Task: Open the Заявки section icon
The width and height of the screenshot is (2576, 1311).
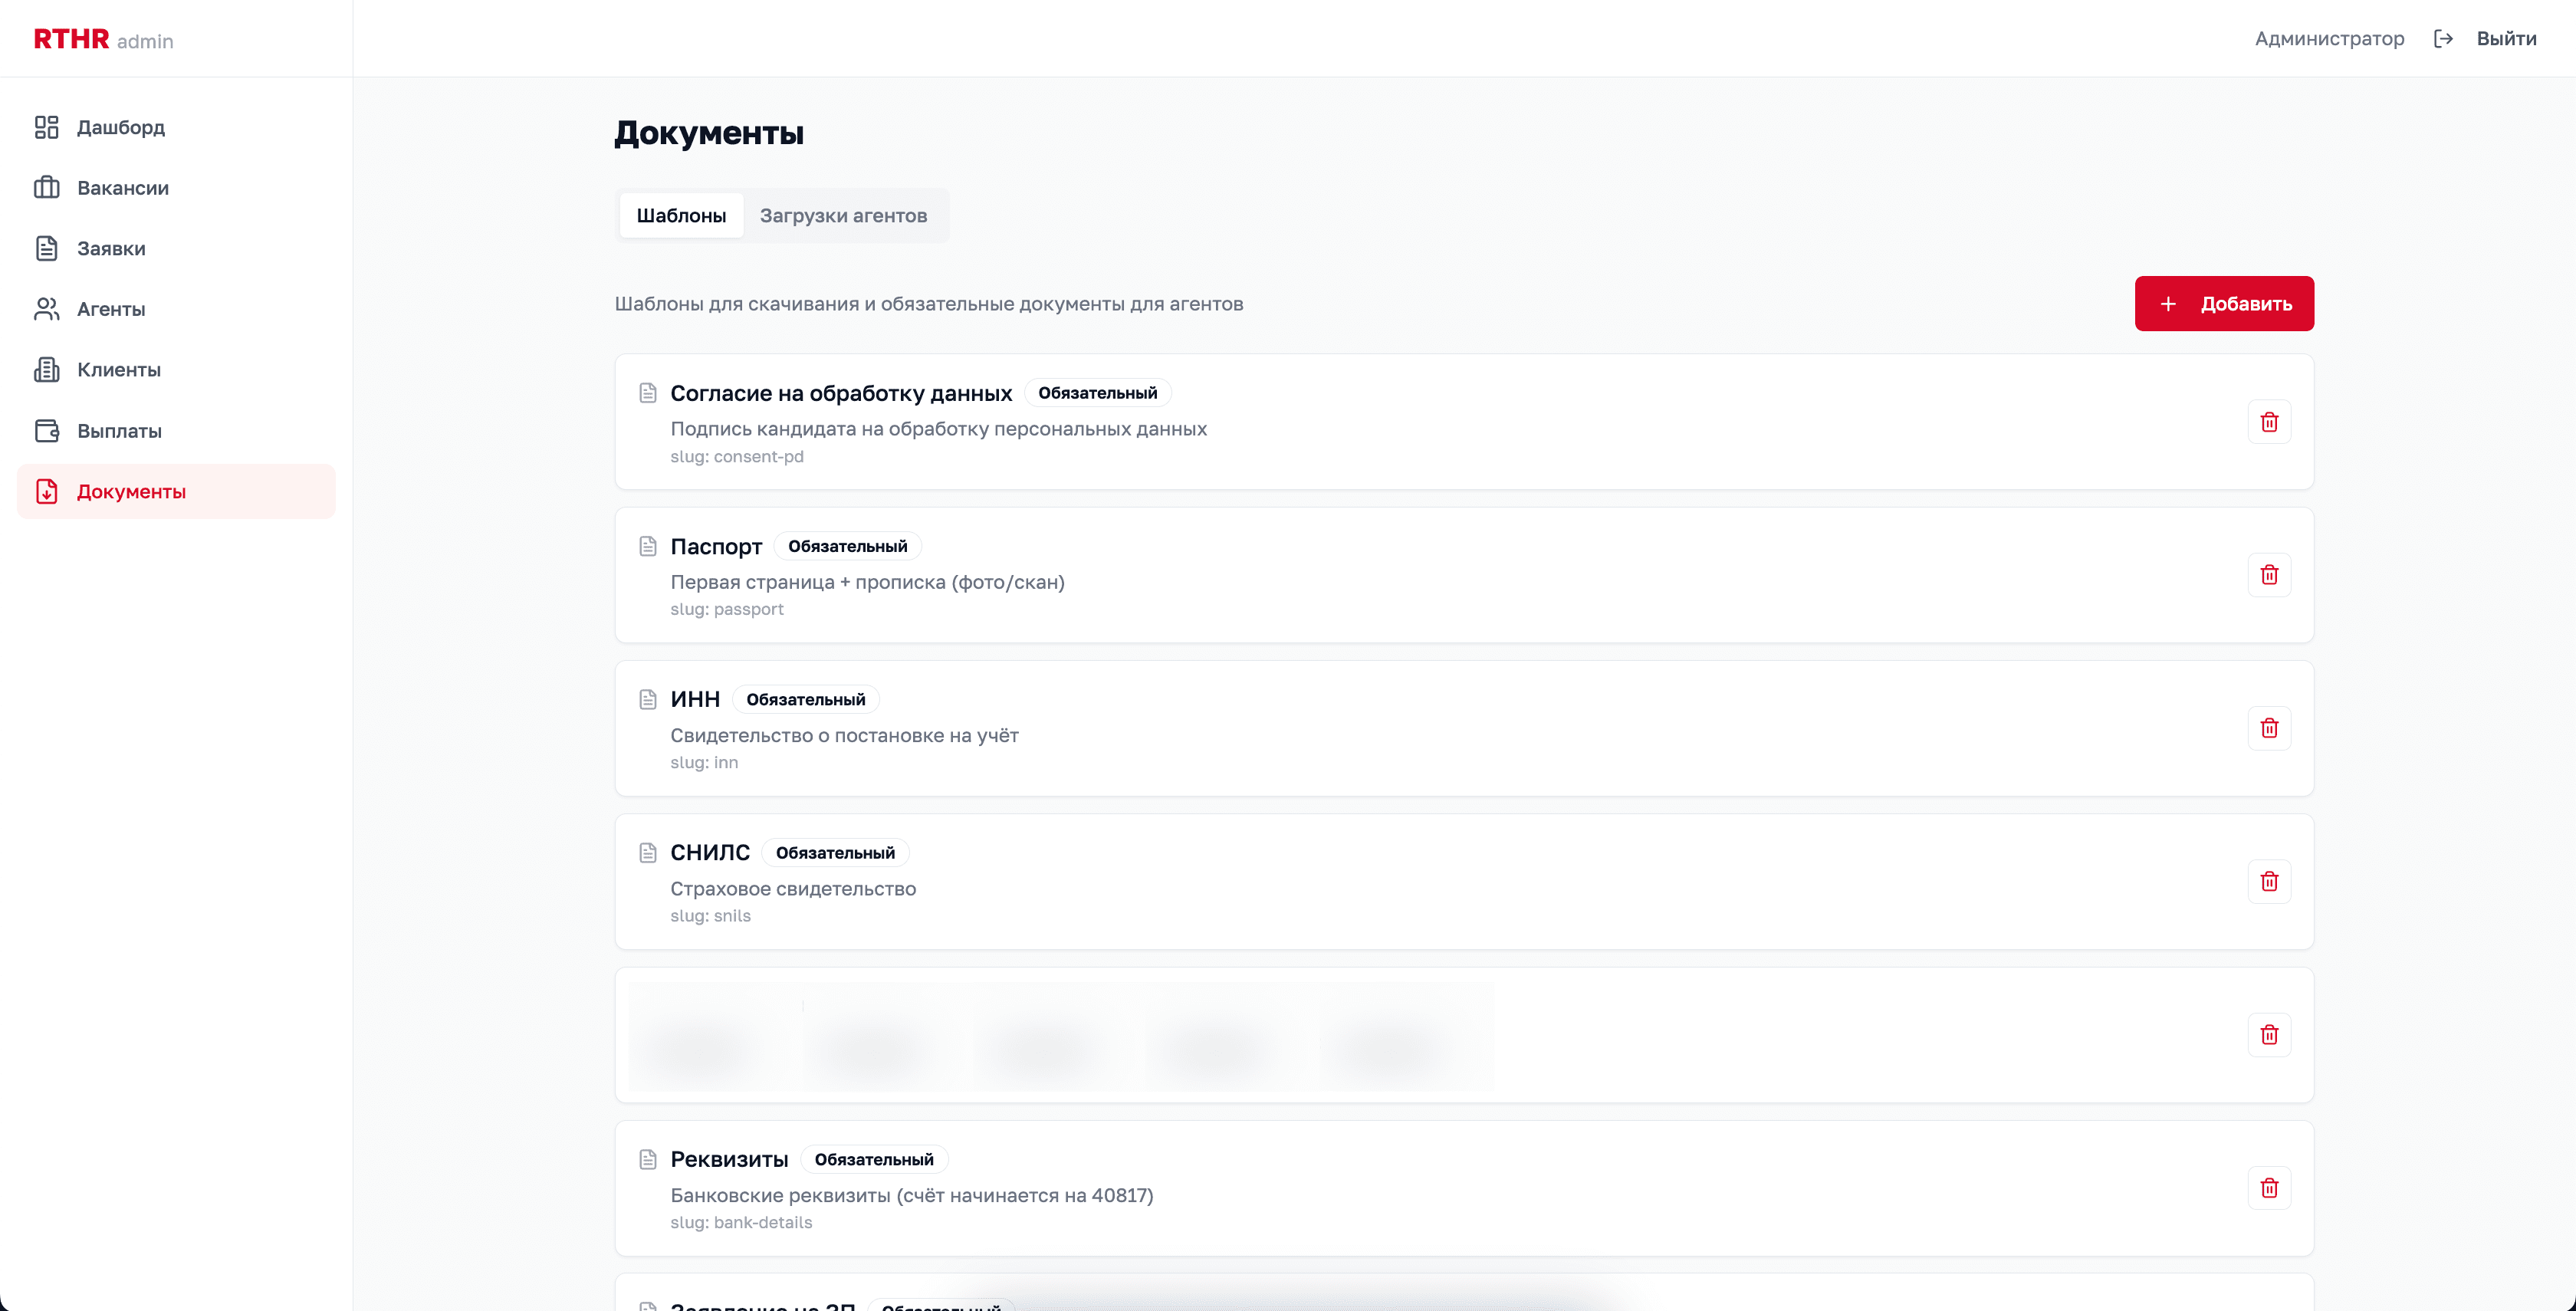Action: (47, 248)
